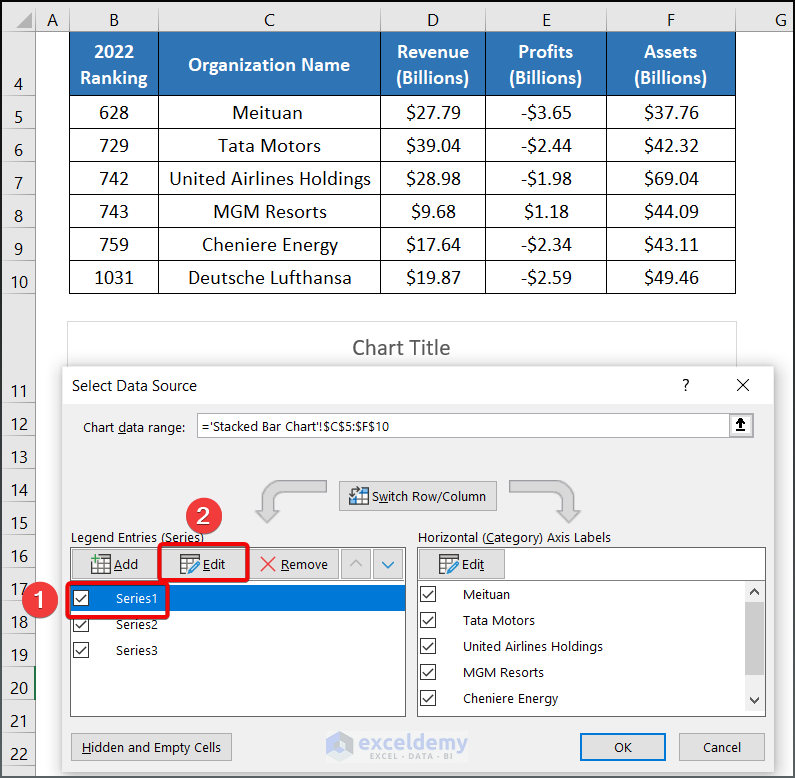Screen dimensions: 795x778
Task: Click profit cell -$3.65
Action: click(x=546, y=113)
